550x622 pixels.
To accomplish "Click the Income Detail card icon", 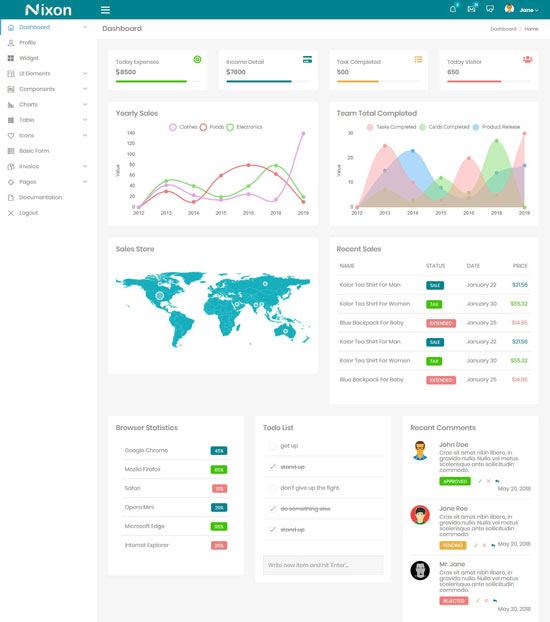I will point(307,60).
